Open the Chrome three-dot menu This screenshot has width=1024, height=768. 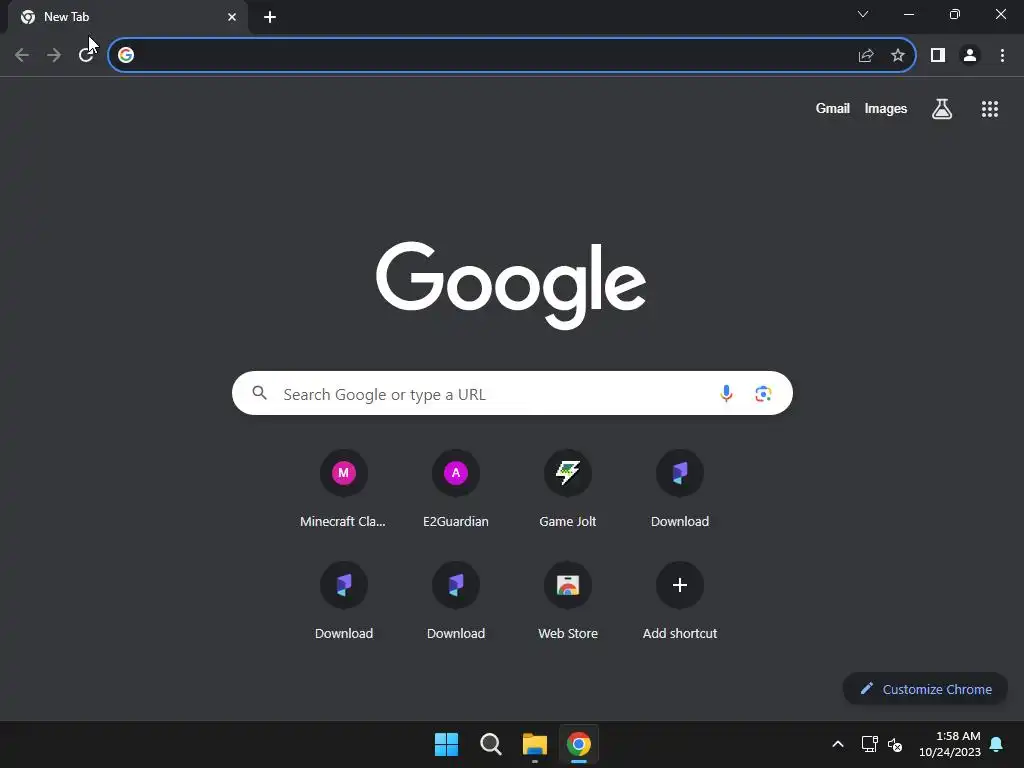(1002, 56)
